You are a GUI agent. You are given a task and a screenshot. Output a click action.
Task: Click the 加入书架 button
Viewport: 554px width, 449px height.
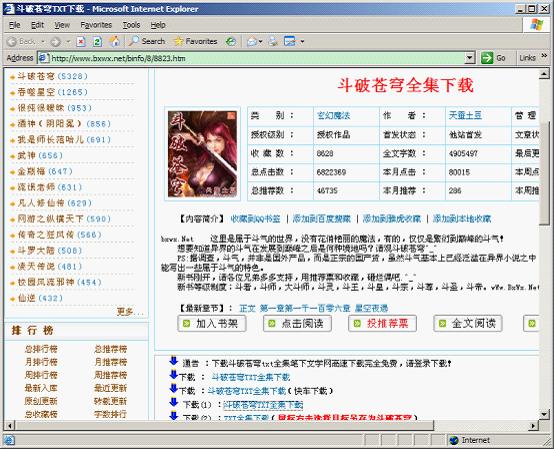[x=212, y=323]
